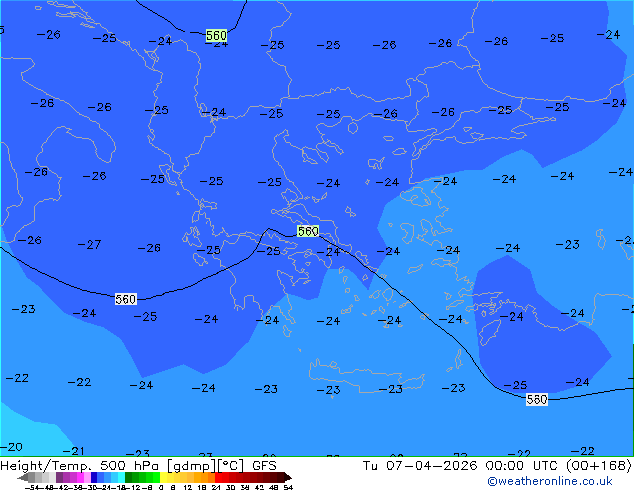
Task: Click the dark maroon right arrow of legend
Action: click(288, 477)
